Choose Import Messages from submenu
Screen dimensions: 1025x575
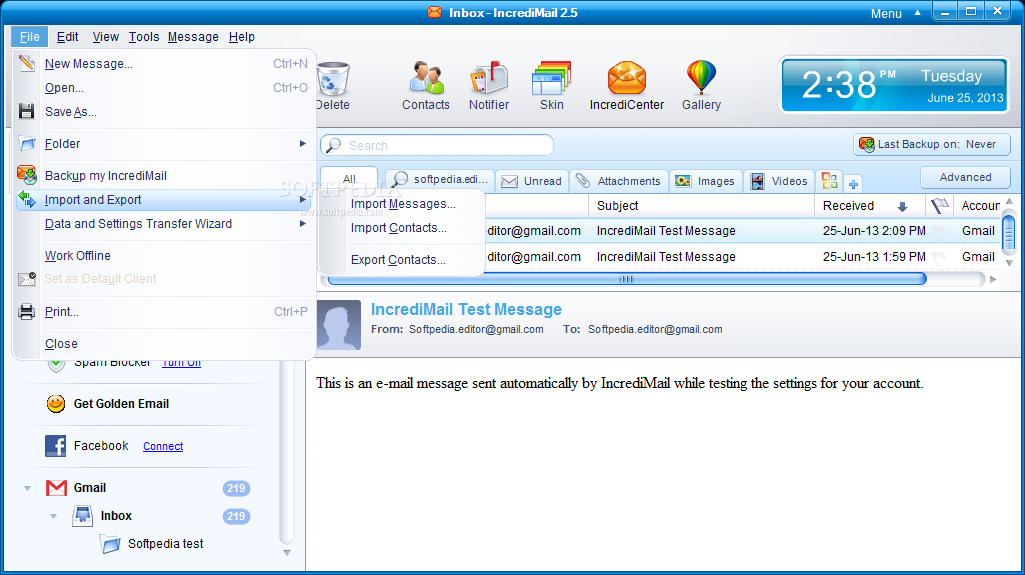(403, 204)
